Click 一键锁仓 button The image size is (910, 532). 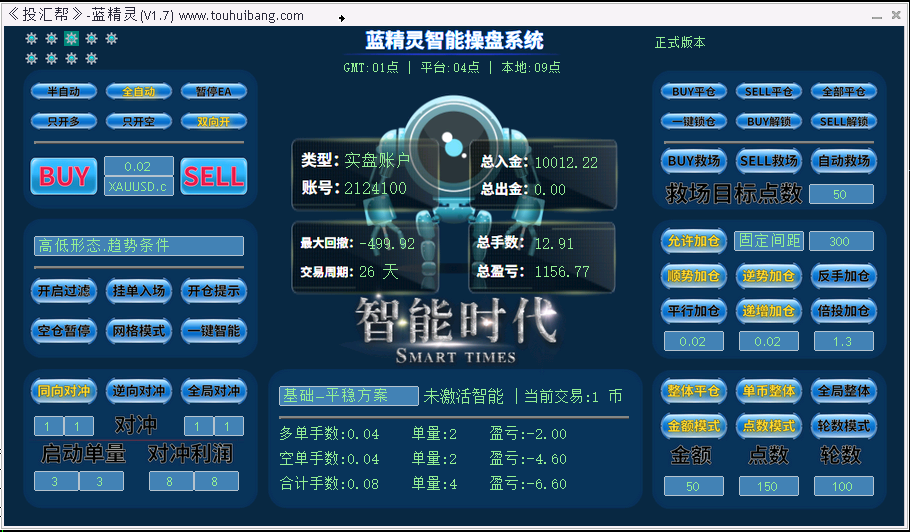(x=694, y=122)
